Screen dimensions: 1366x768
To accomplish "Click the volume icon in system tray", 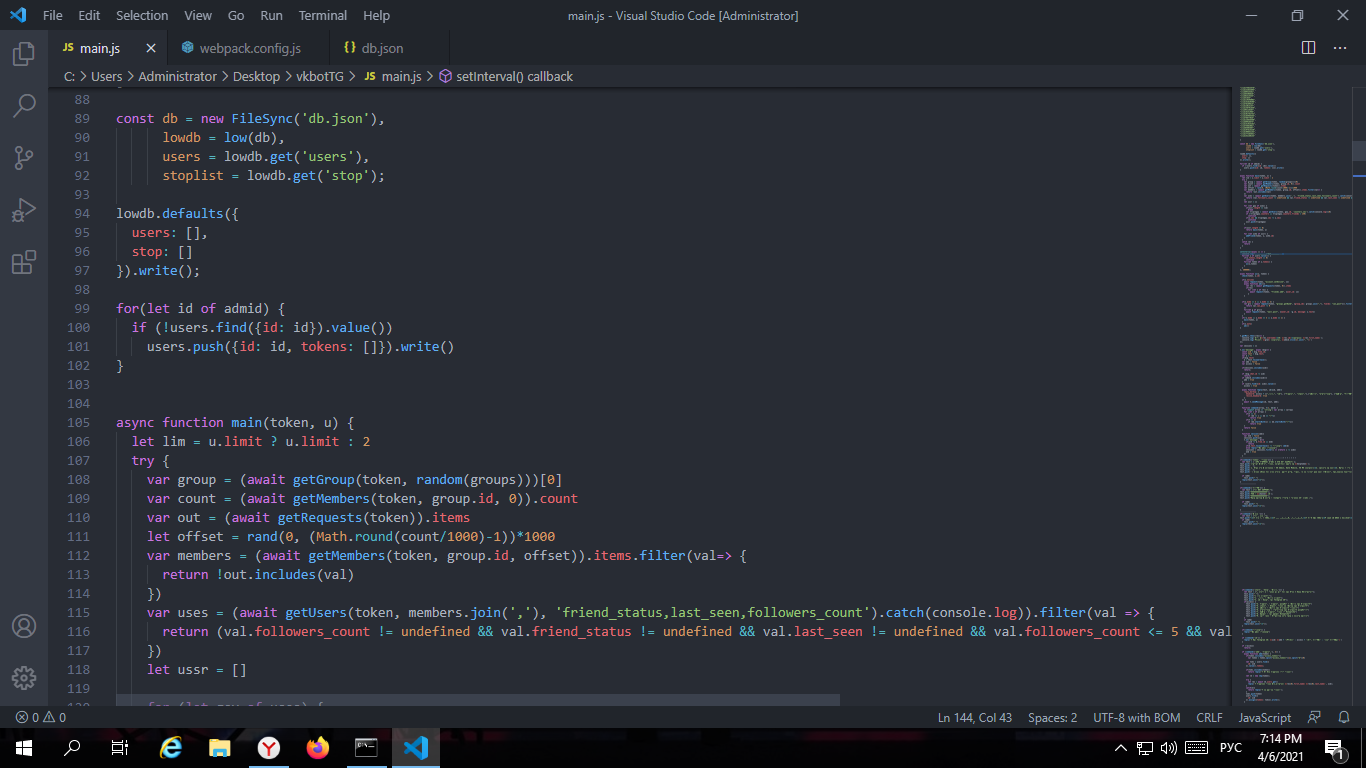I will point(1168,748).
